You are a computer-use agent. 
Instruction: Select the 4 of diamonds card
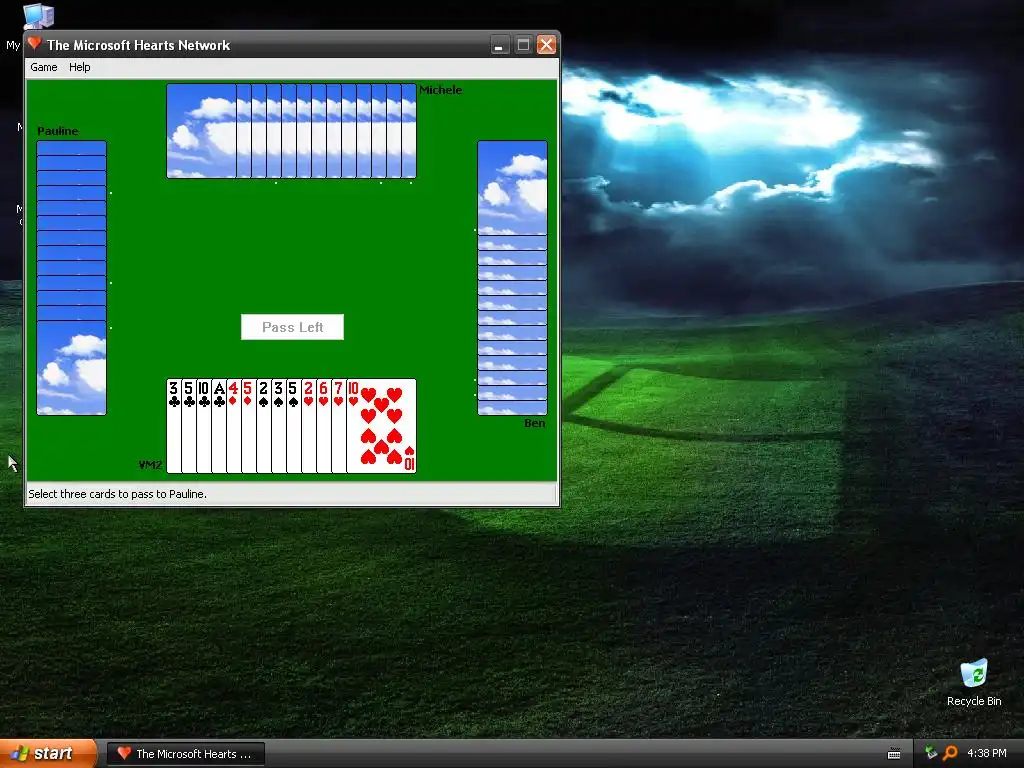pos(234,426)
